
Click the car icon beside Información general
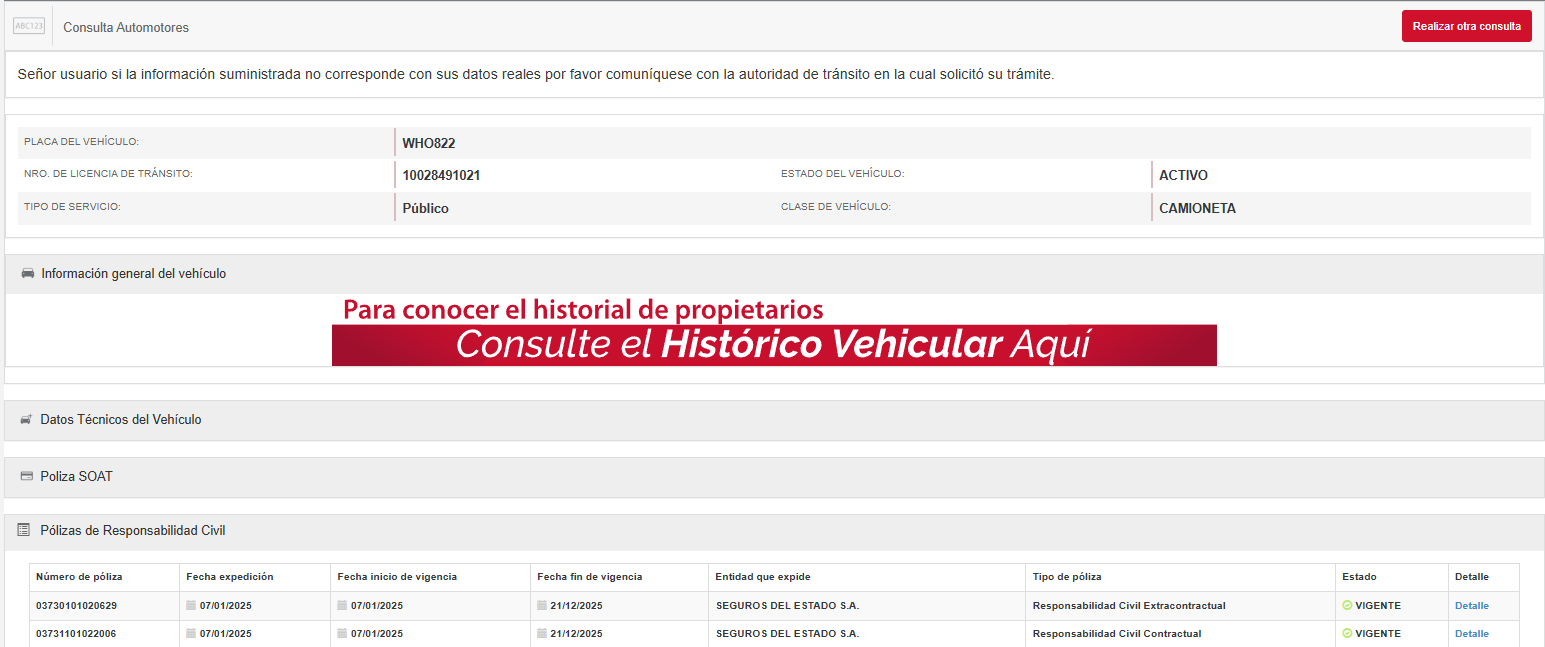[28, 273]
